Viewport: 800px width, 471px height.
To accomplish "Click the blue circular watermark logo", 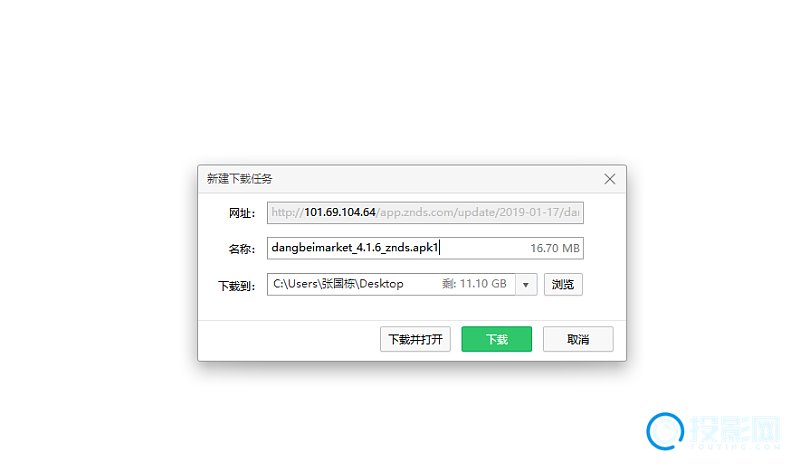I will 665,431.
